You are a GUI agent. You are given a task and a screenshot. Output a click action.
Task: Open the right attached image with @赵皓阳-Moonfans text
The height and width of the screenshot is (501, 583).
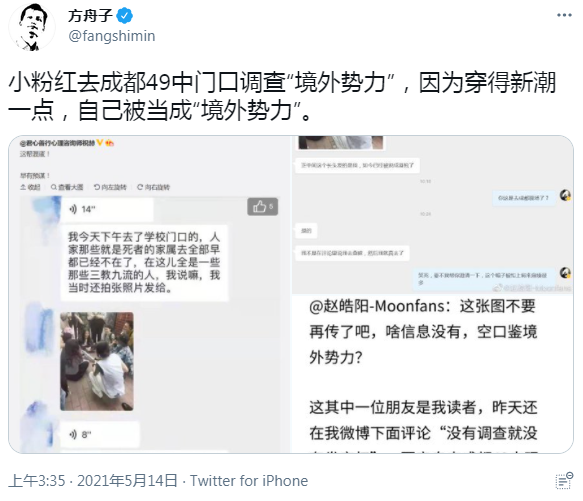(x=432, y=294)
